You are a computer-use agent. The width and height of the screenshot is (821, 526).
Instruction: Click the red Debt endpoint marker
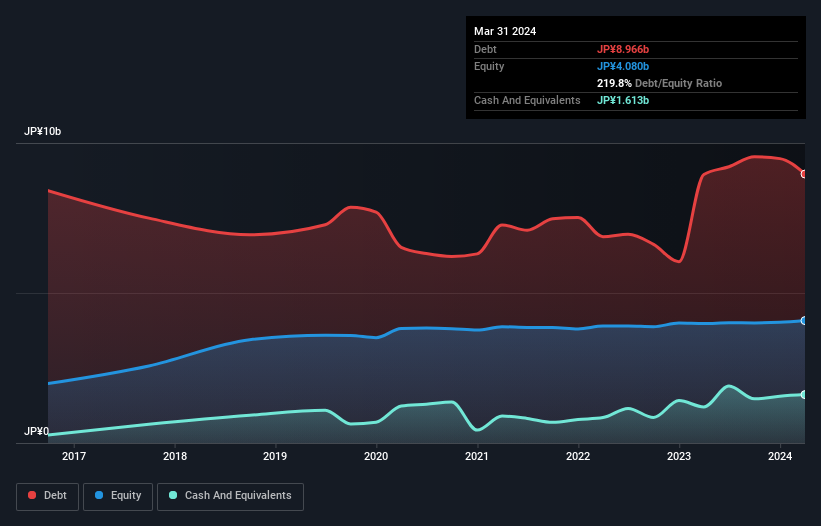(x=804, y=174)
